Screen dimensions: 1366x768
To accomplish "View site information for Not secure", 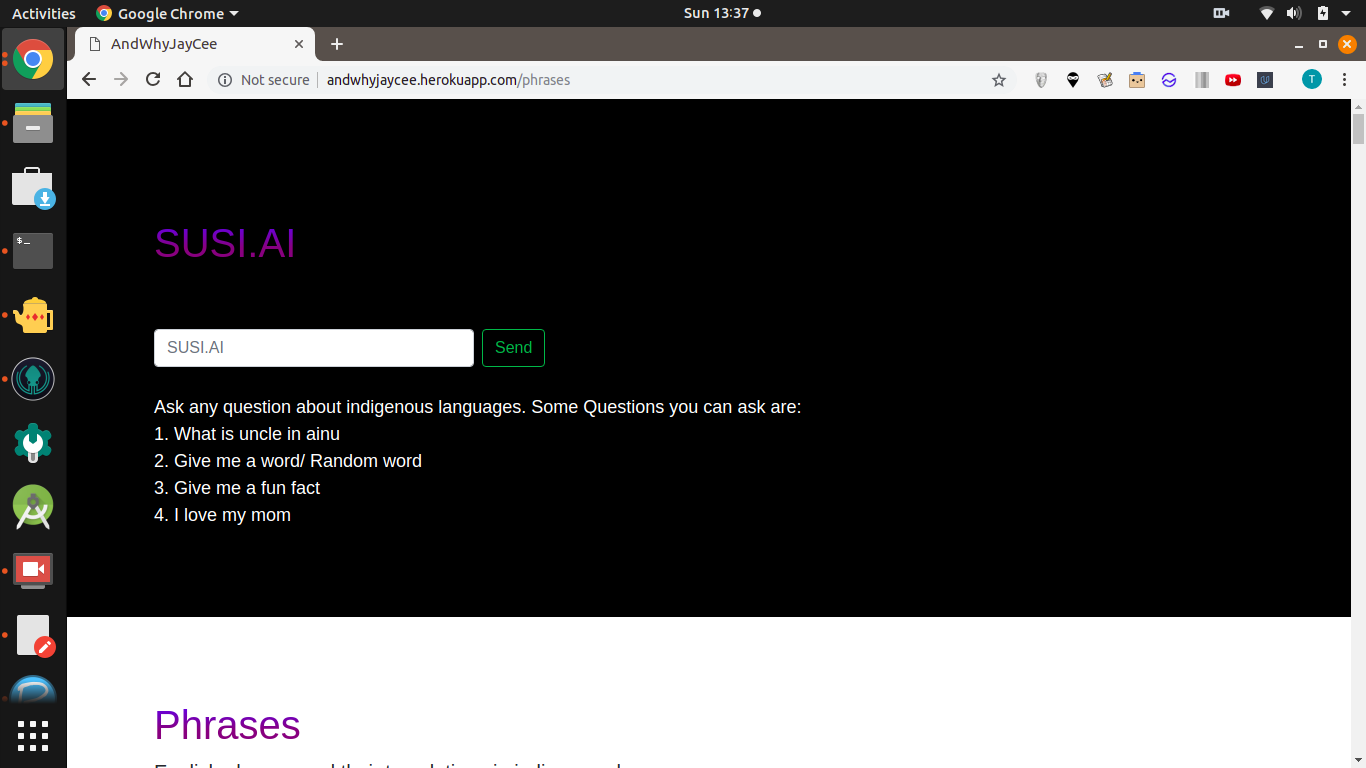I will tap(264, 80).
